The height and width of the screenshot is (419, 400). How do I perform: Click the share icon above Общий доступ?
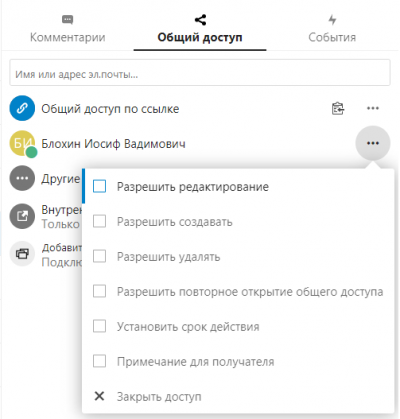(200, 20)
